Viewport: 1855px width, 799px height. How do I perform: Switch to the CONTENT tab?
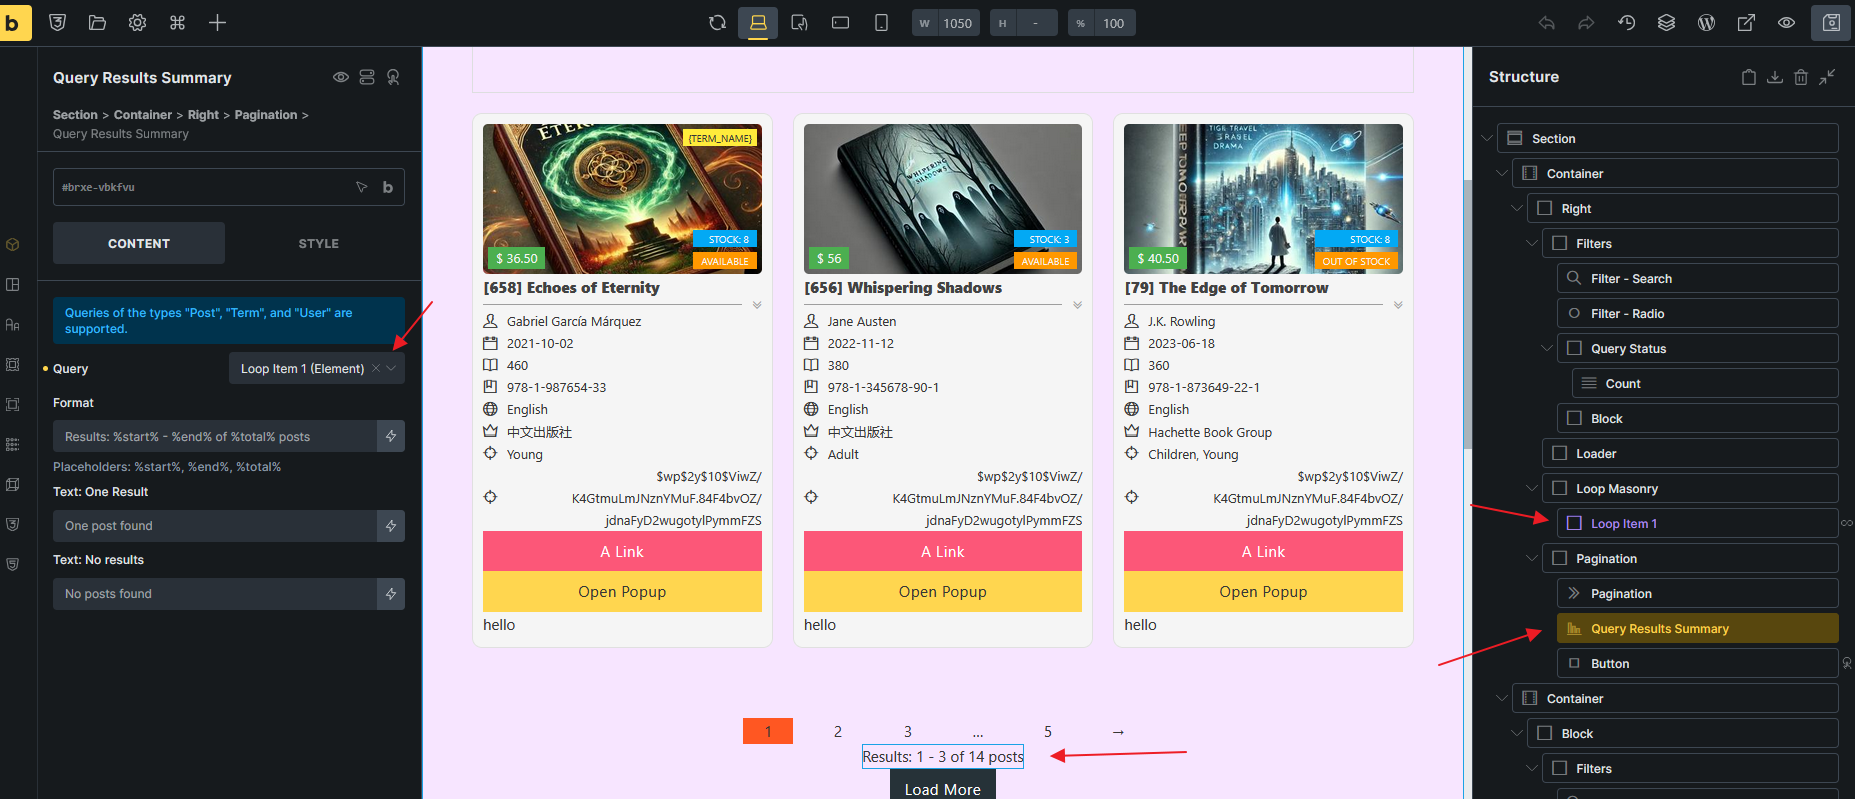[139, 243]
